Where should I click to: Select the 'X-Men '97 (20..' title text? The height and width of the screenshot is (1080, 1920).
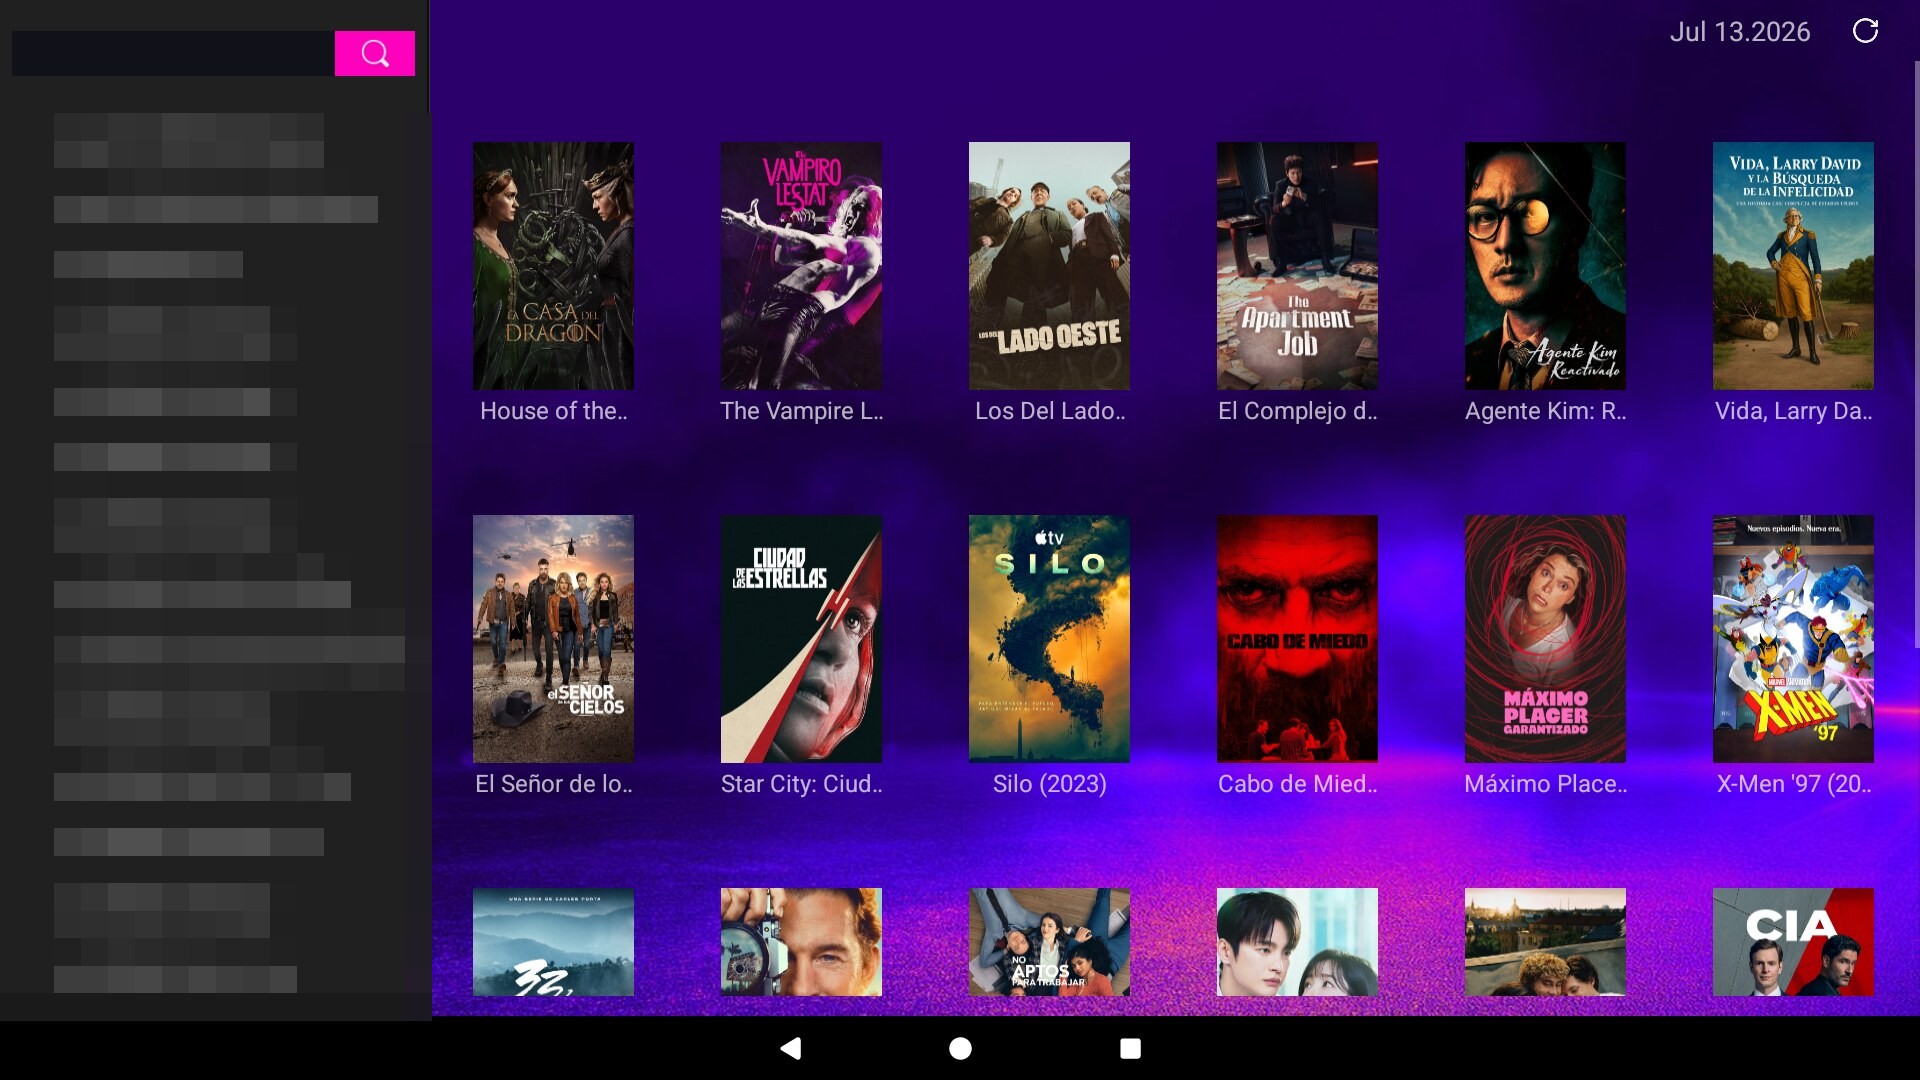[1793, 784]
